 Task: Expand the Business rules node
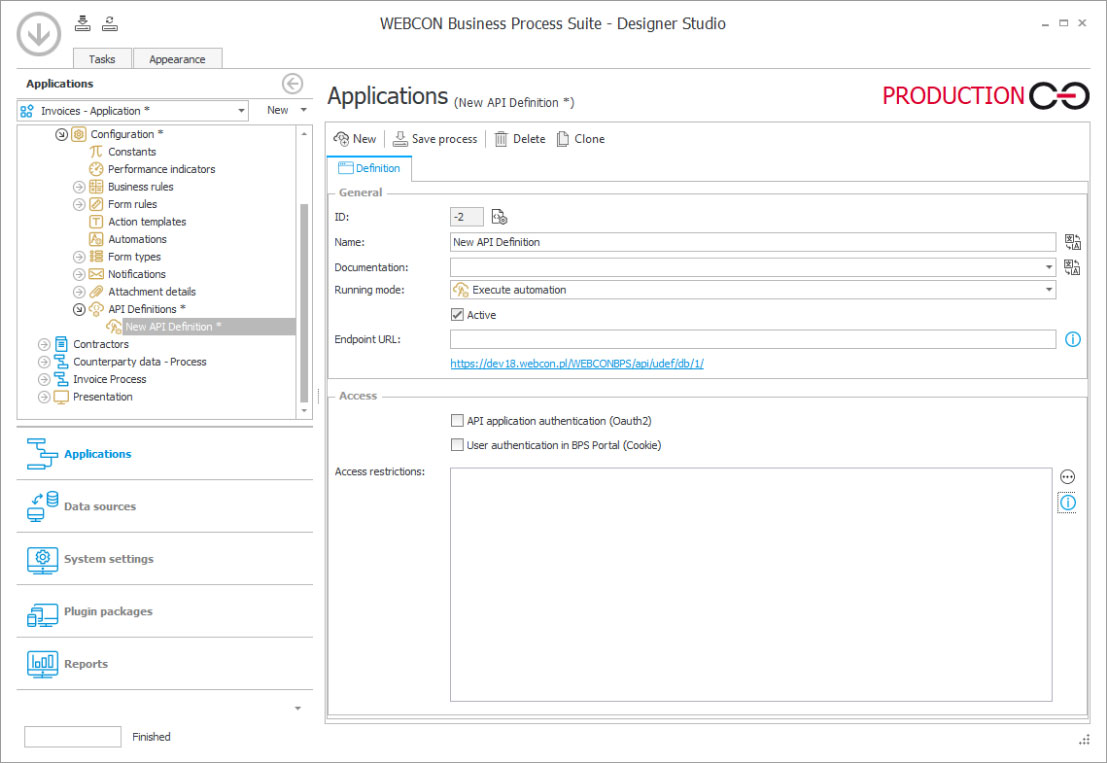79,187
